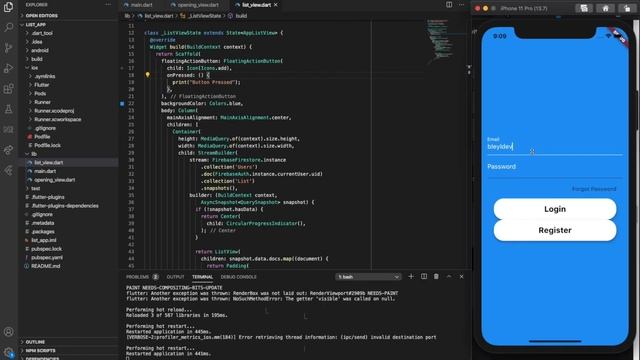The height and width of the screenshot is (360, 640).
Task: Click the Email input field in simulator
Action: (555, 146)
